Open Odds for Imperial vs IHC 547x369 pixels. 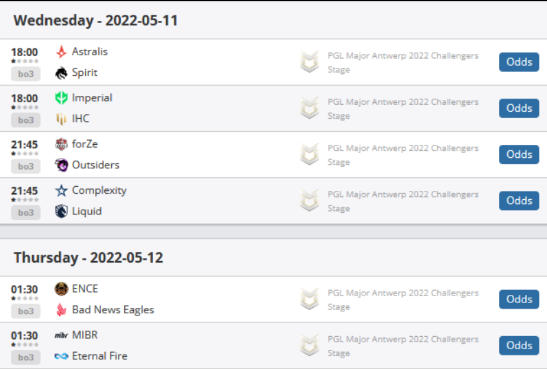pyautogui.click(x=519, y=108)
